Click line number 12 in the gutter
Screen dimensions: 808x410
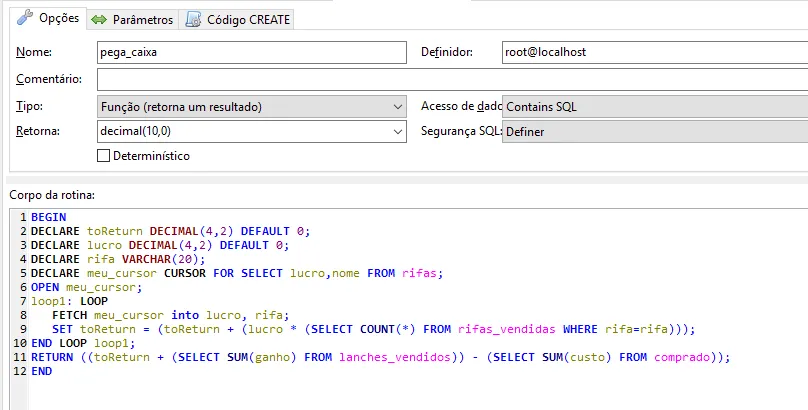click(20, 370)
